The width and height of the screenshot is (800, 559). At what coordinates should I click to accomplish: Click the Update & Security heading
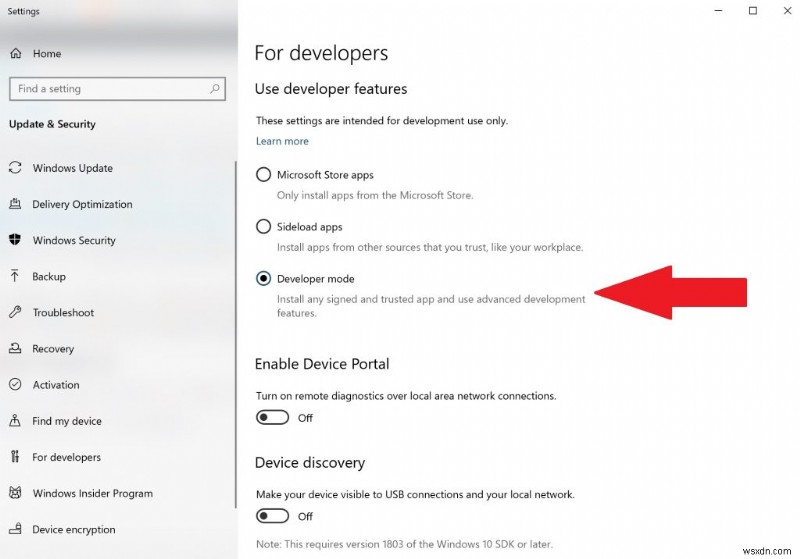coord(52,124)
